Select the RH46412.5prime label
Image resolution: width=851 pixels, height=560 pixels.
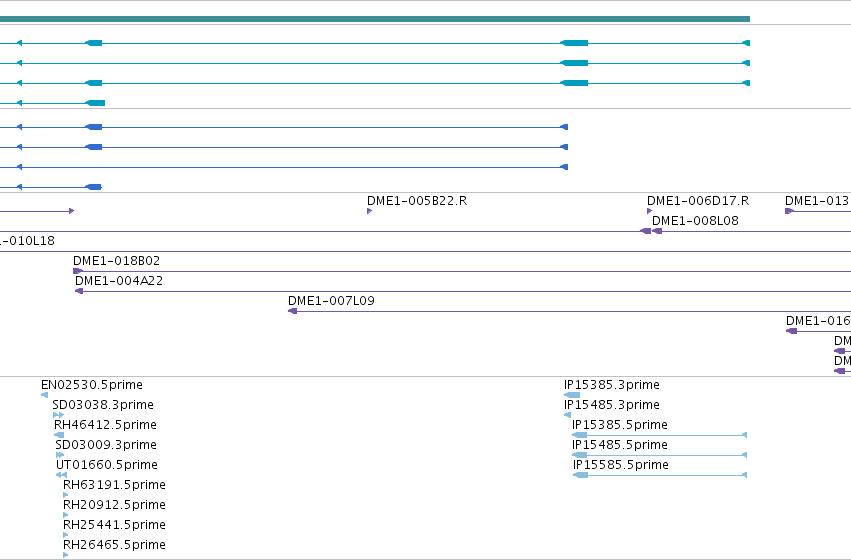(x=105, y=425)
